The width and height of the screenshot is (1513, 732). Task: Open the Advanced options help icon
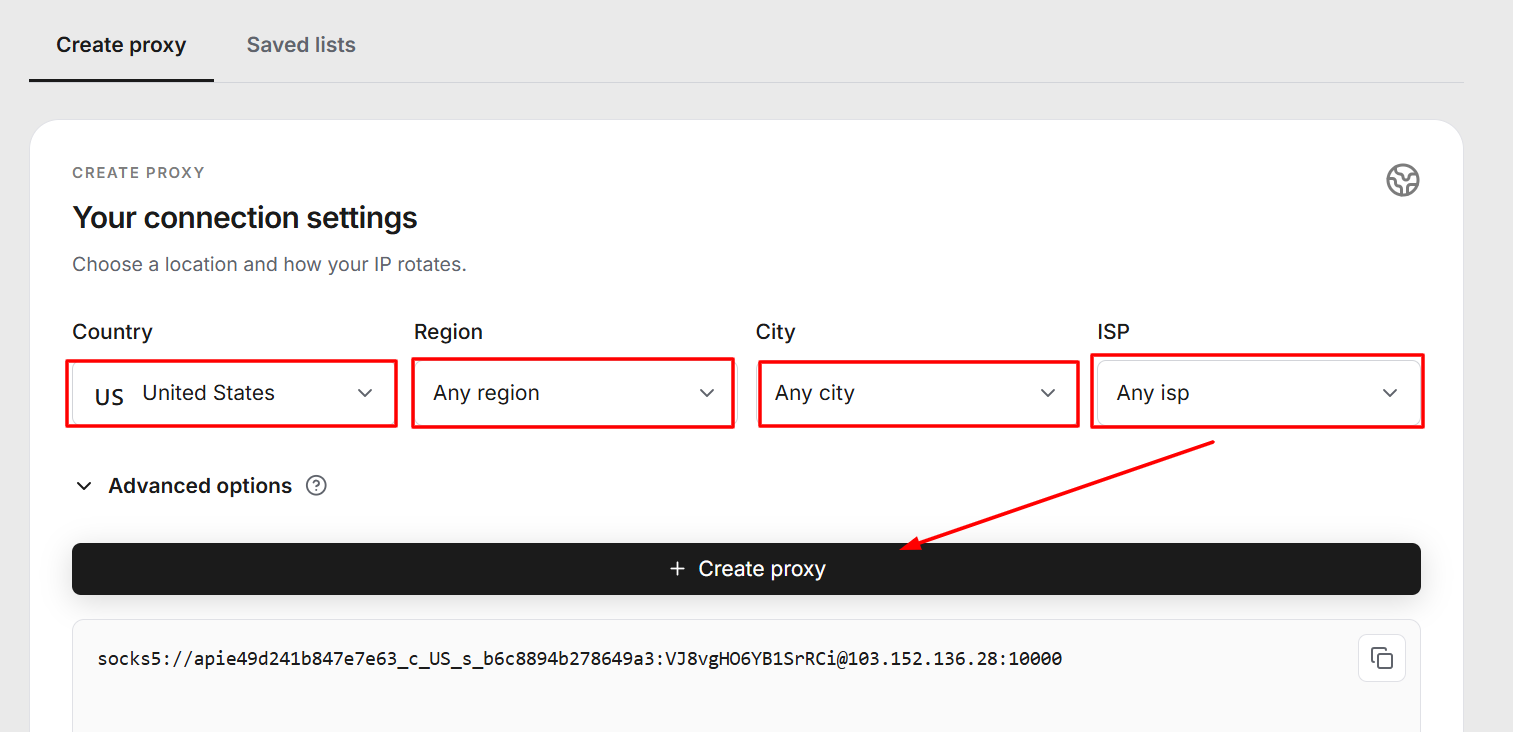click(316, 486)
